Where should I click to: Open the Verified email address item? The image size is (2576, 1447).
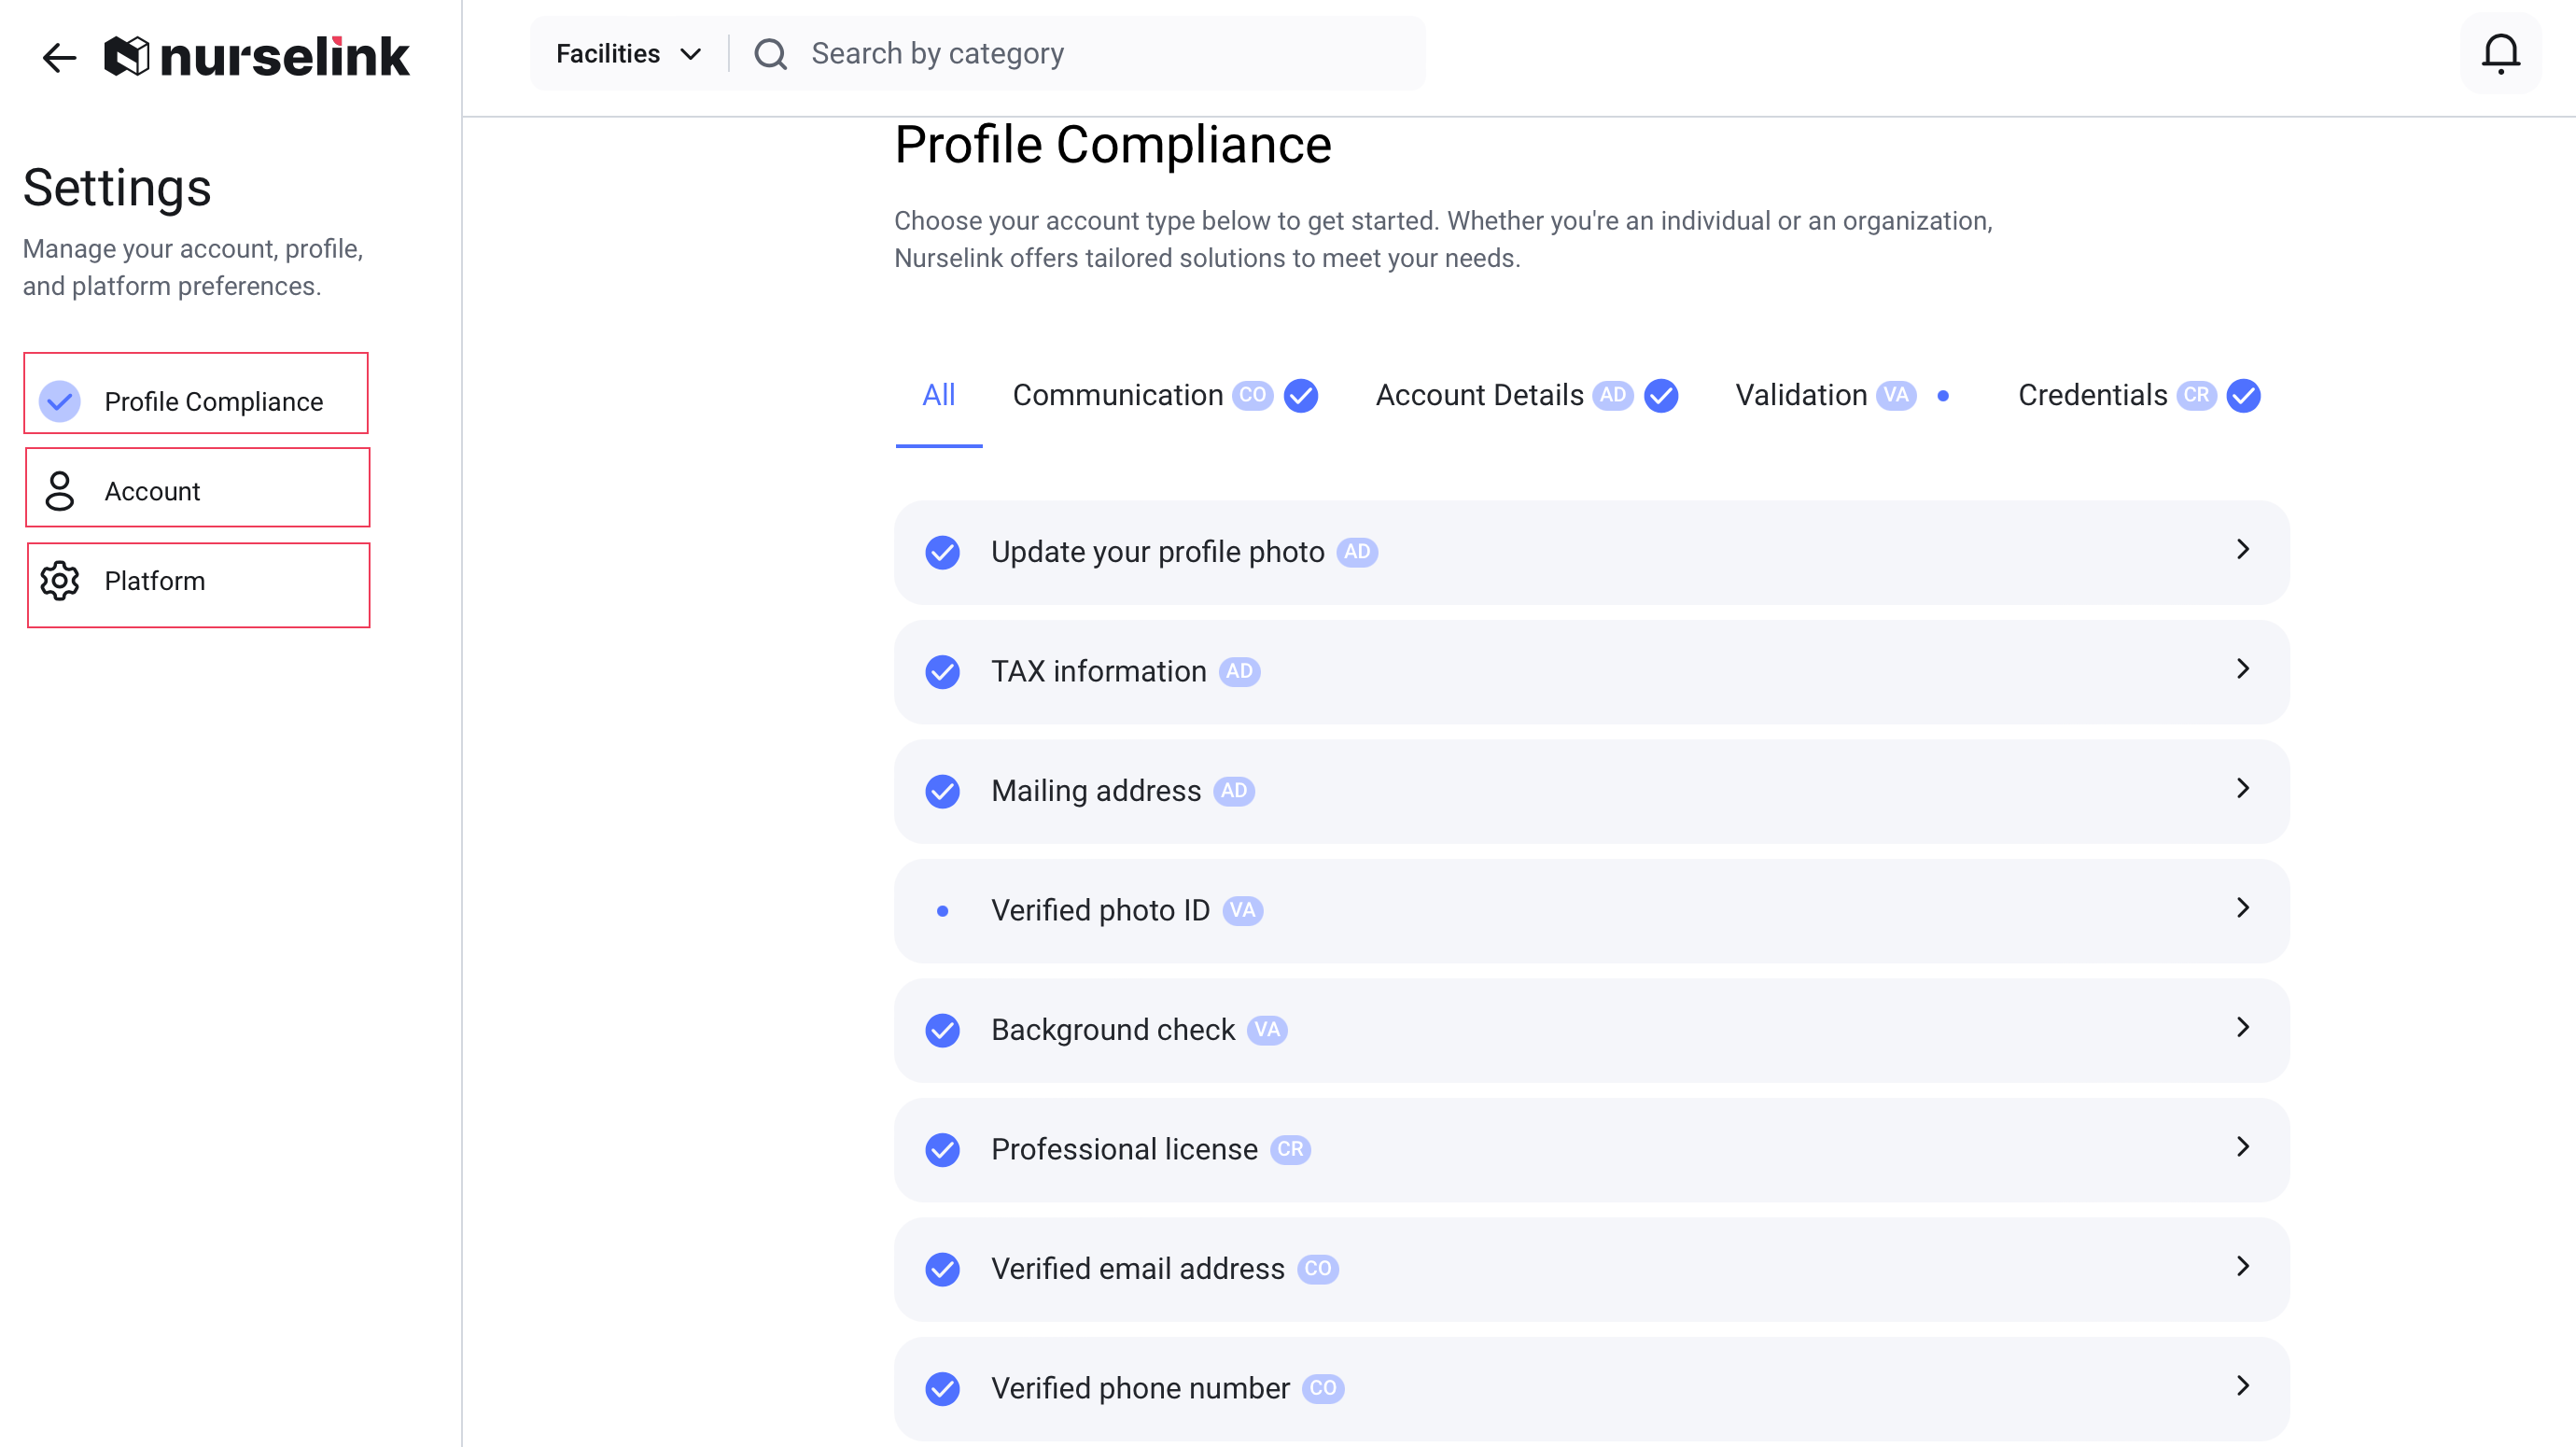1137,1269
